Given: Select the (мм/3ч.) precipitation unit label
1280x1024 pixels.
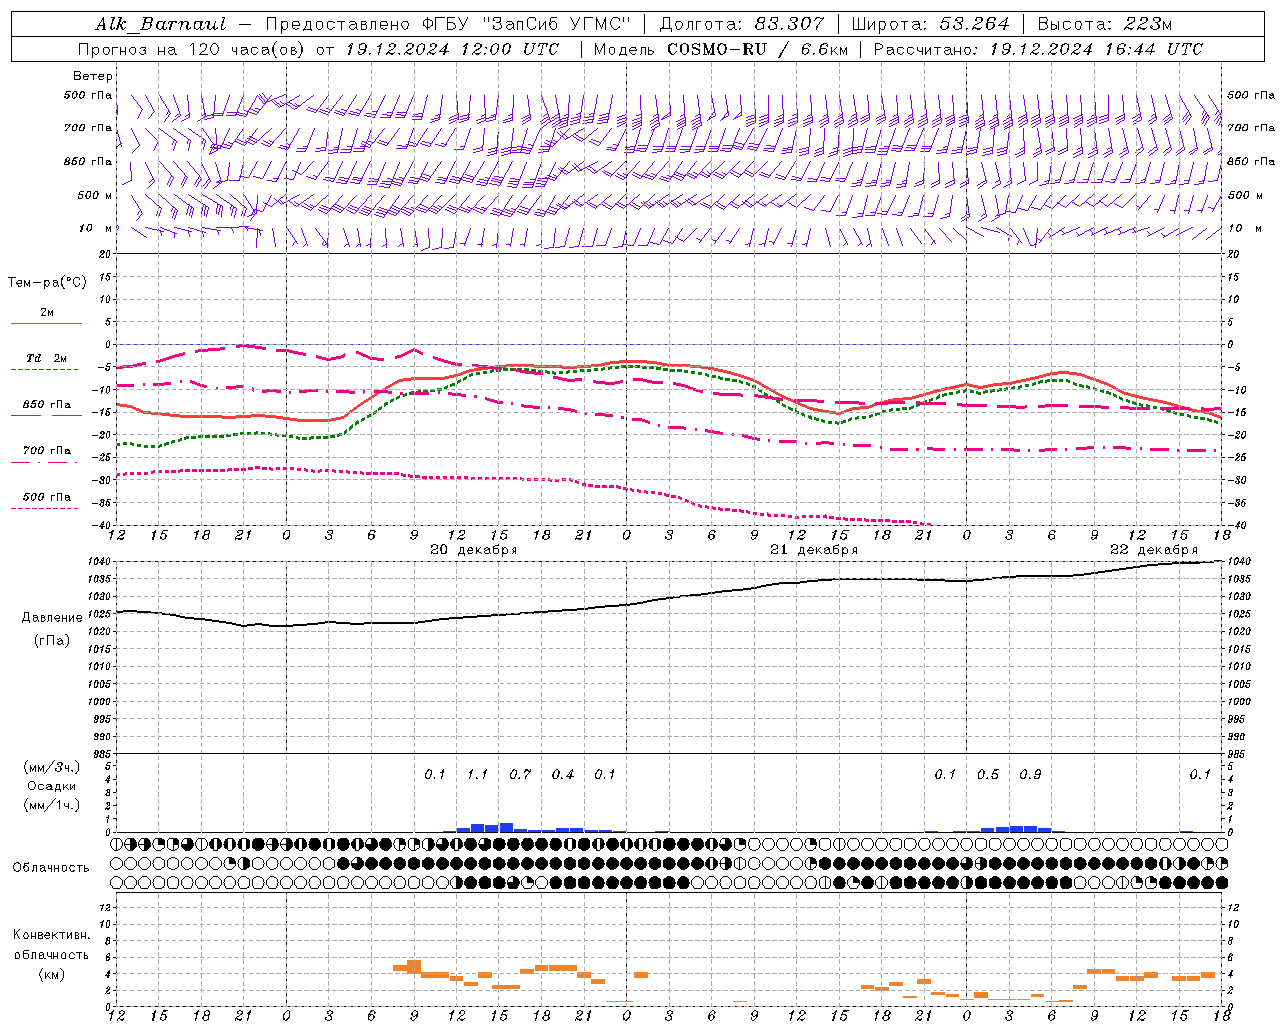Looking at the screenshot, I should tap(52, 767).
